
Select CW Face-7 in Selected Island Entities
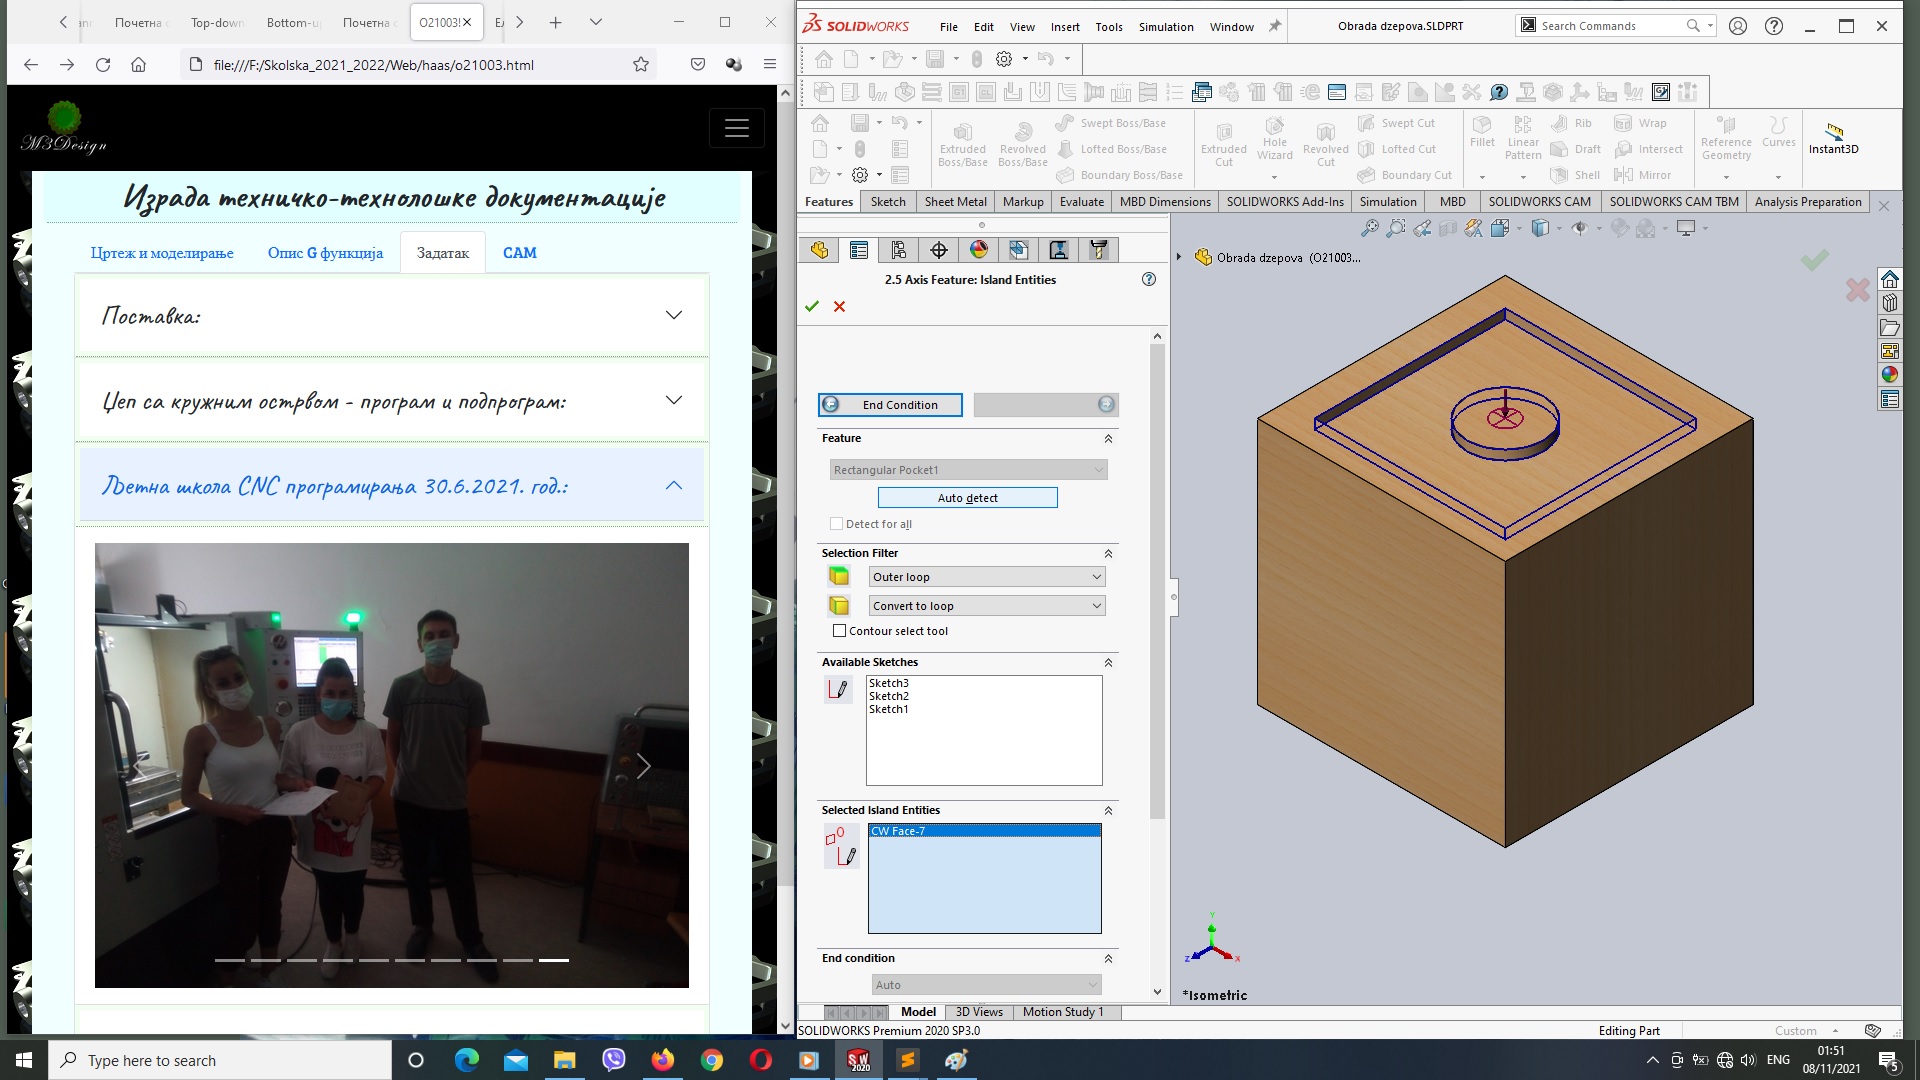pos(984,831)
